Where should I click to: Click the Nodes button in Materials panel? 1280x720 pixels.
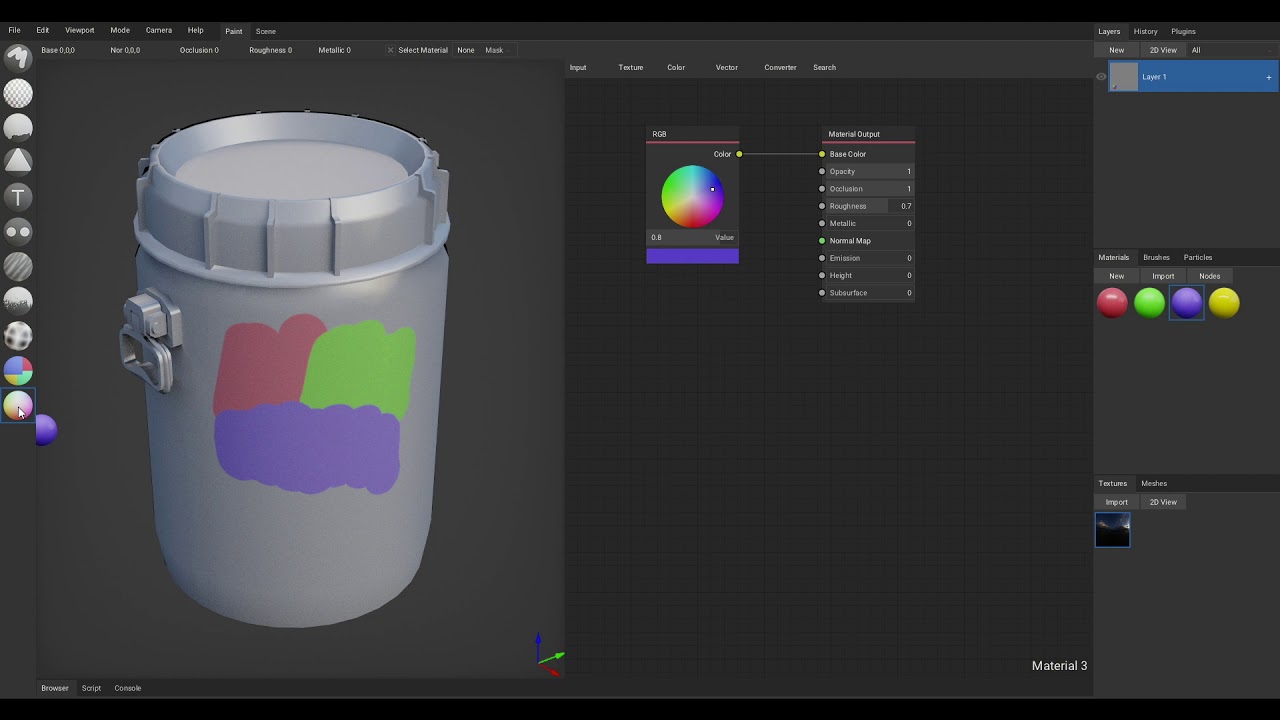(x=1209, y=276)
